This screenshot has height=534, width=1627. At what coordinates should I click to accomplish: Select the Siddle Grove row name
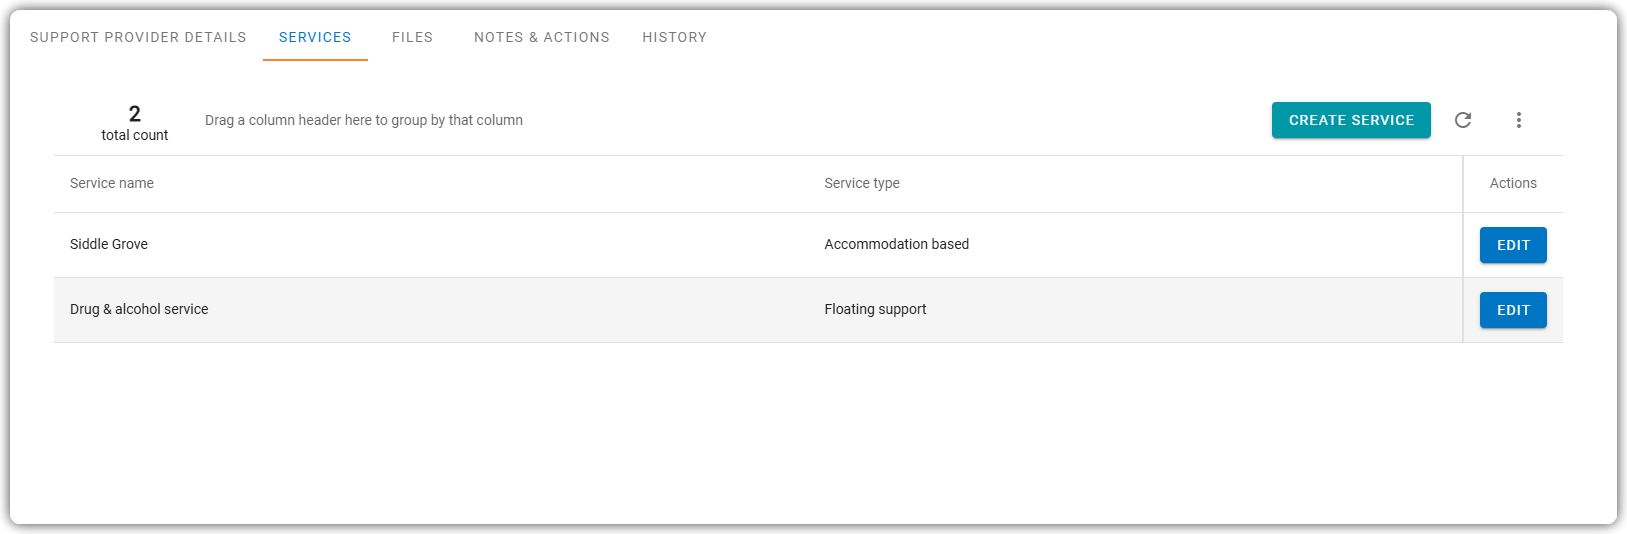[109, 244]
